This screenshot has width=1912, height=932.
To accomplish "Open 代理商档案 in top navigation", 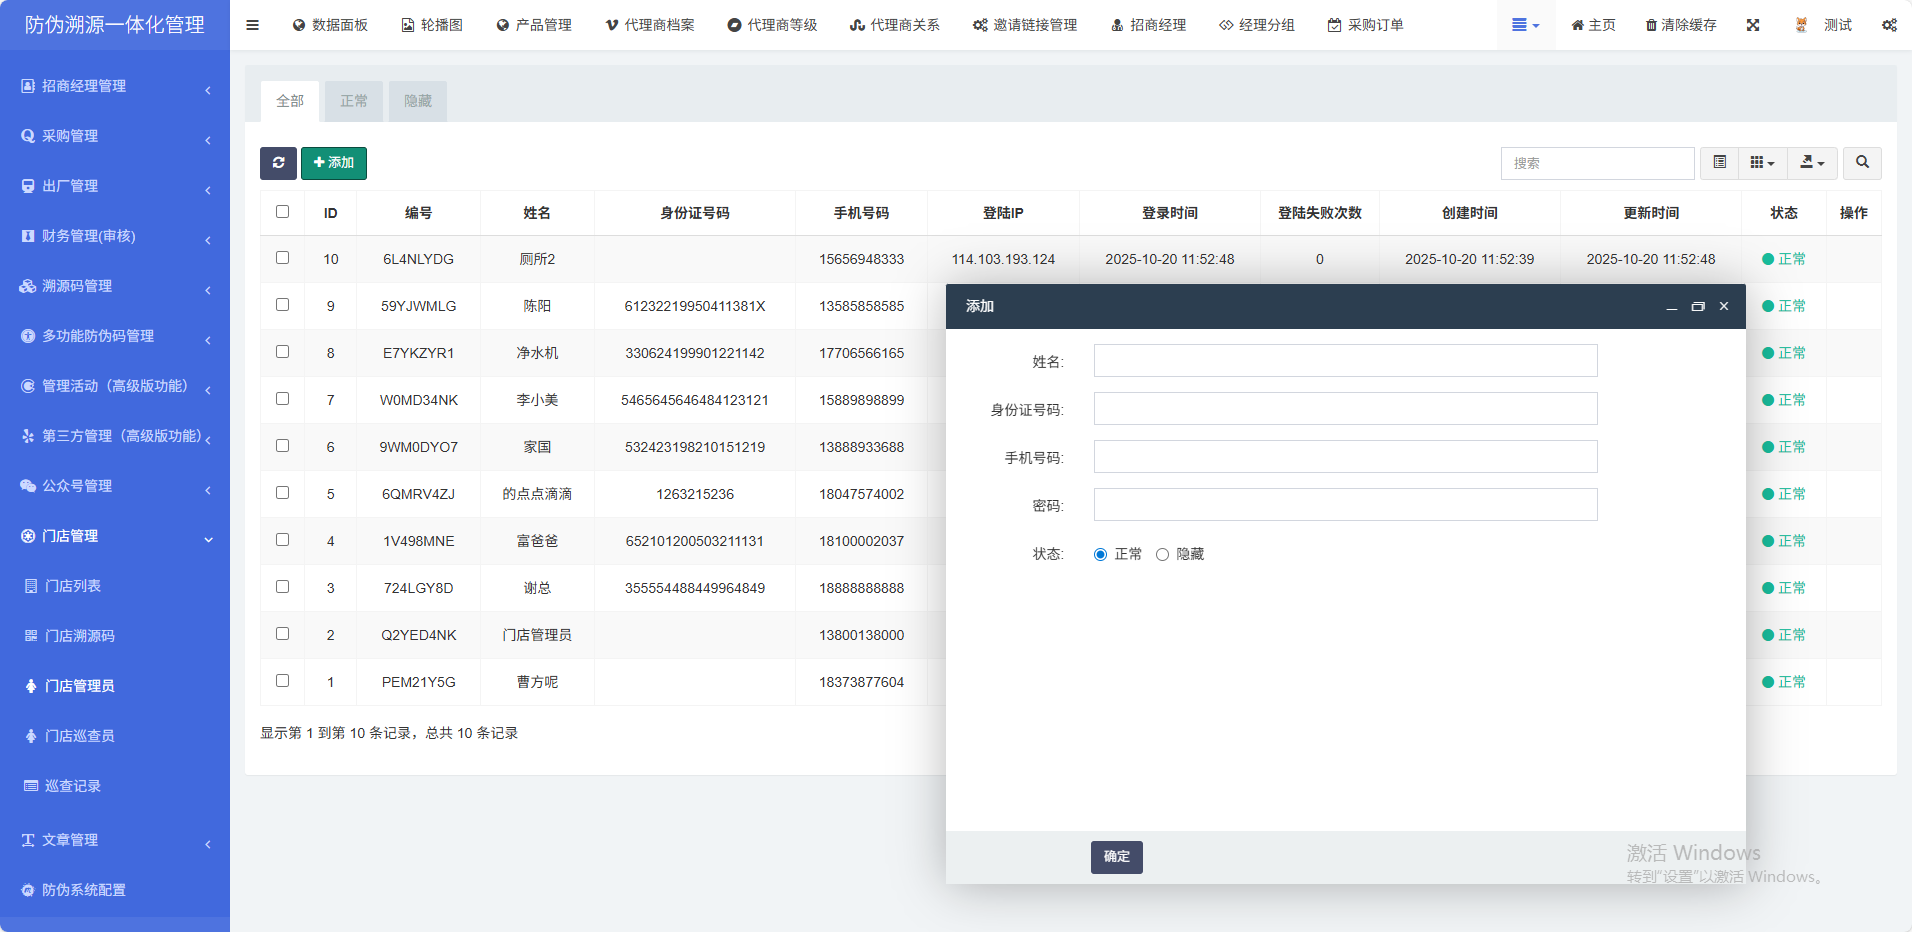I will 650,25.
